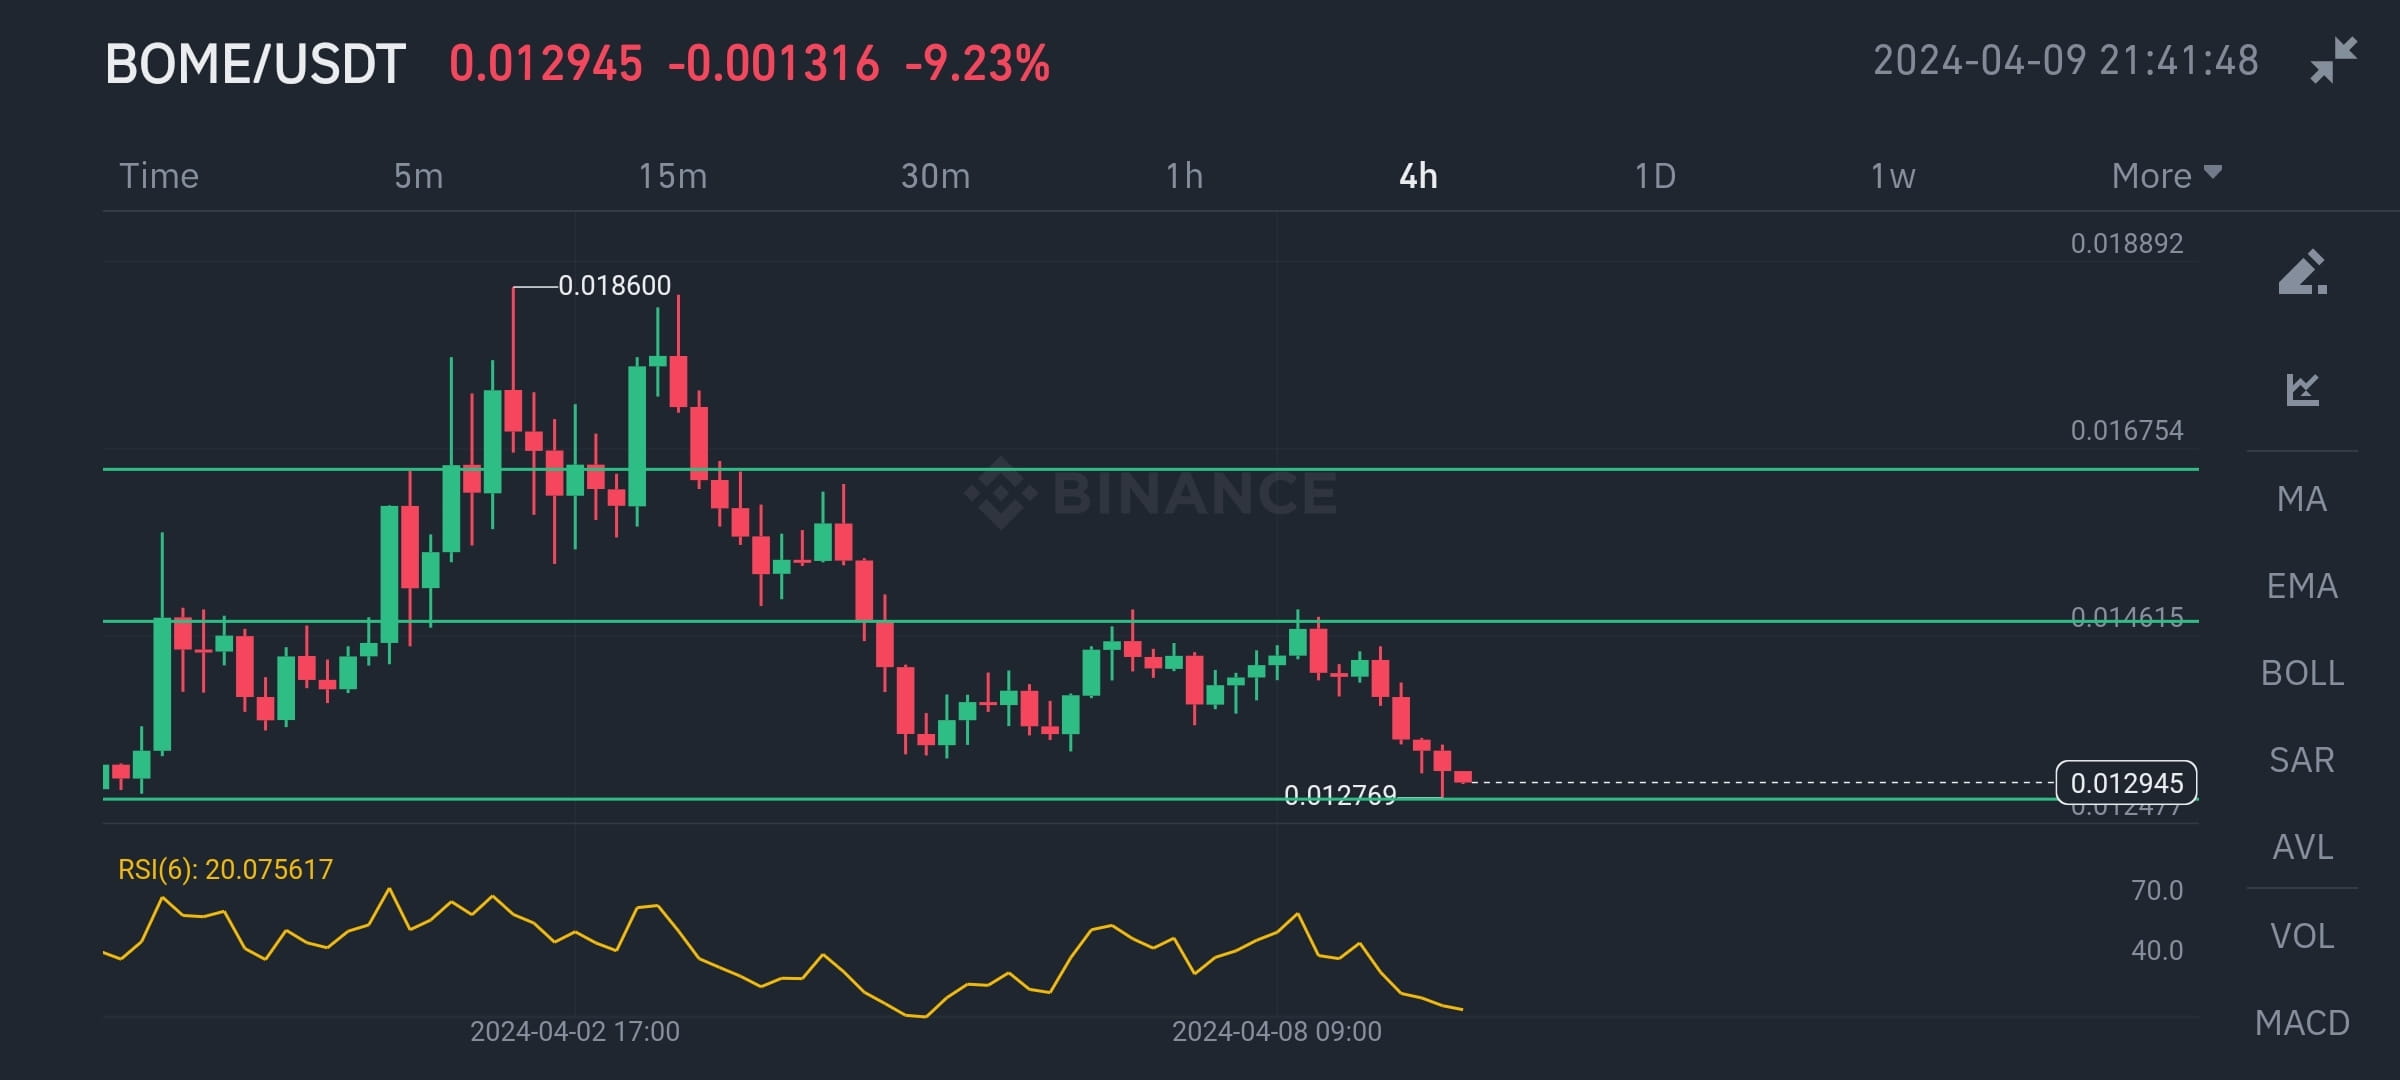Click the 0.012945 current price tag
This screenshot has width=2400, height=1080.
[2124, 784]
